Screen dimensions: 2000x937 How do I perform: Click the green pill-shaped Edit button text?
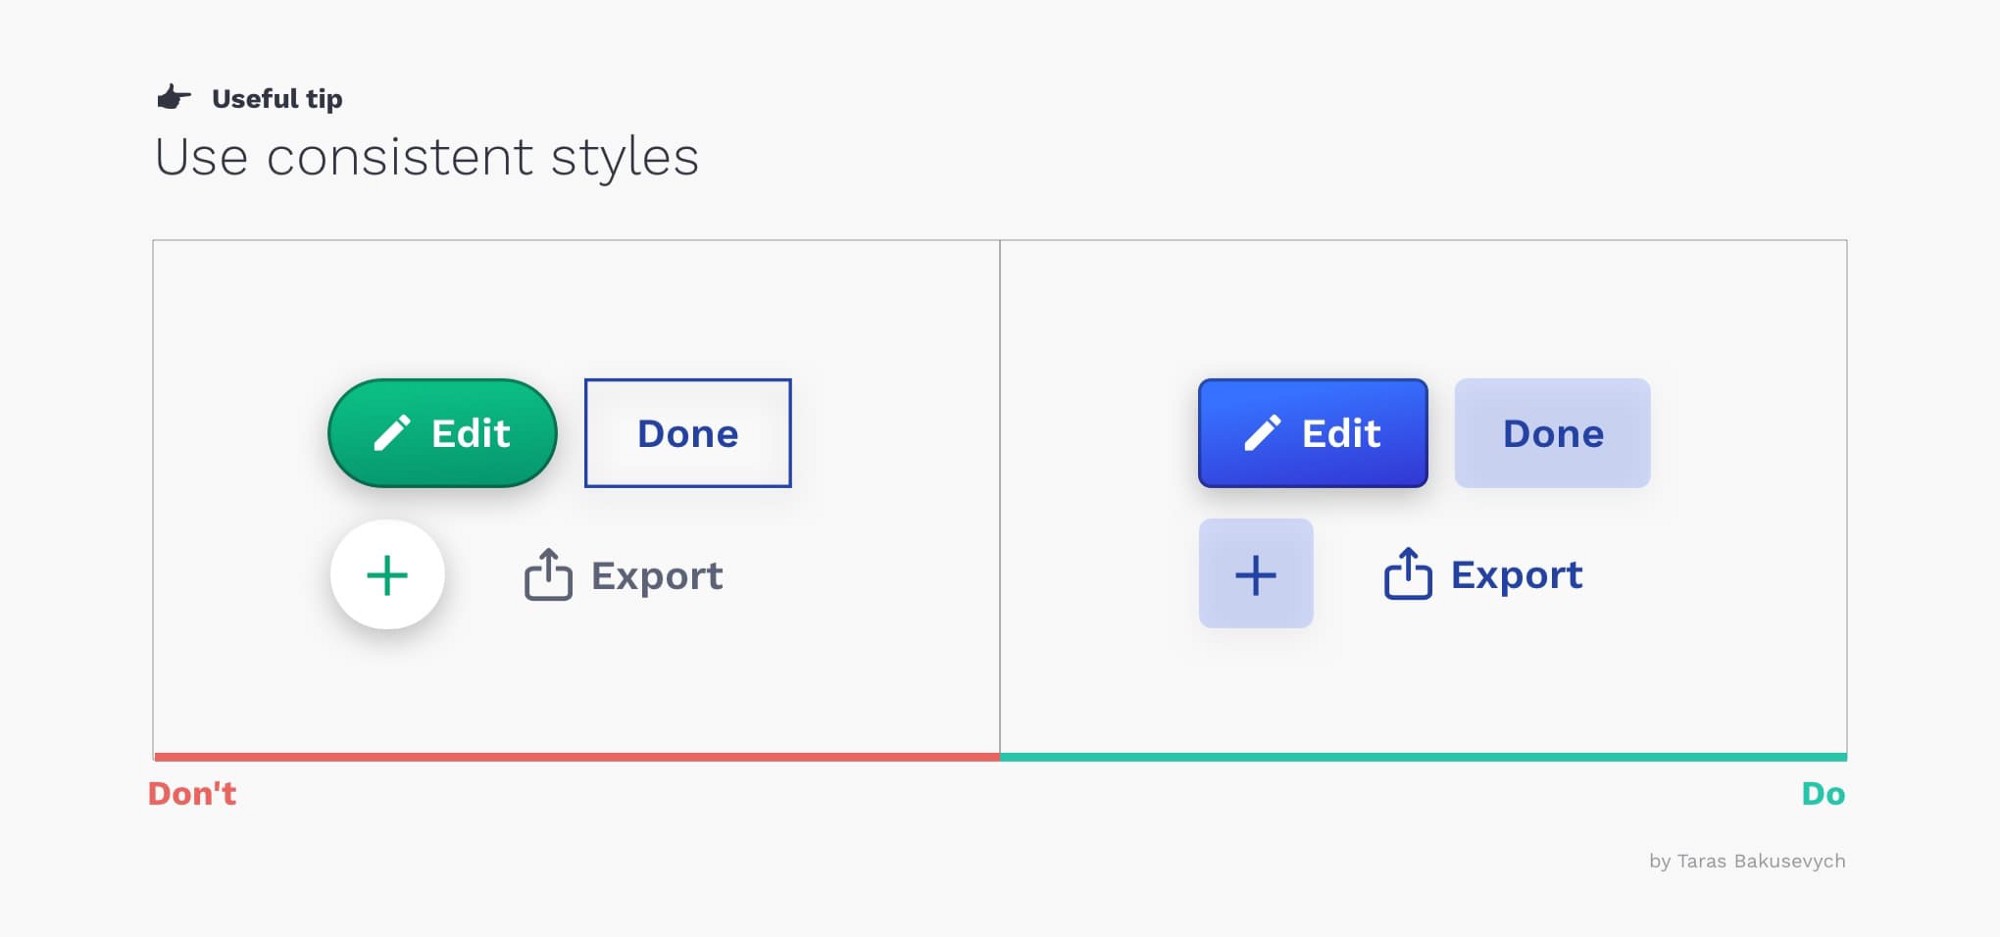pyautogui.click(x=470, y=433)
